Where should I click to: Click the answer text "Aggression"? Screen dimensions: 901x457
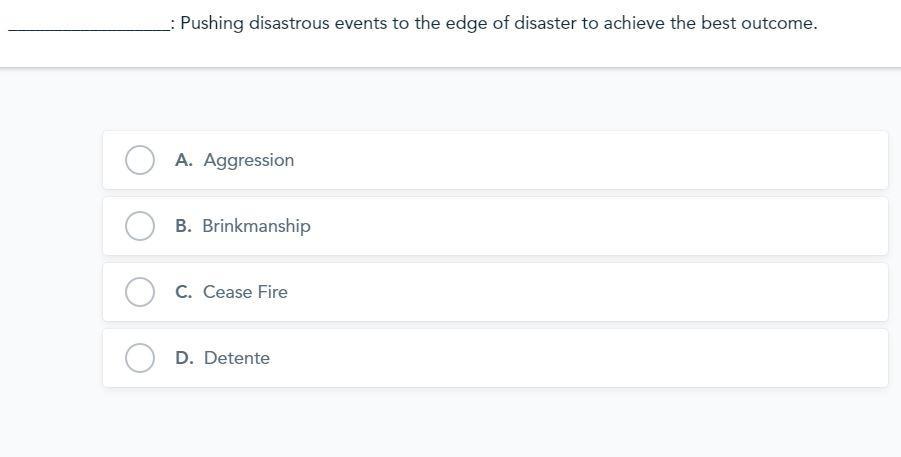pyautogui.click(x=249, y=160)
